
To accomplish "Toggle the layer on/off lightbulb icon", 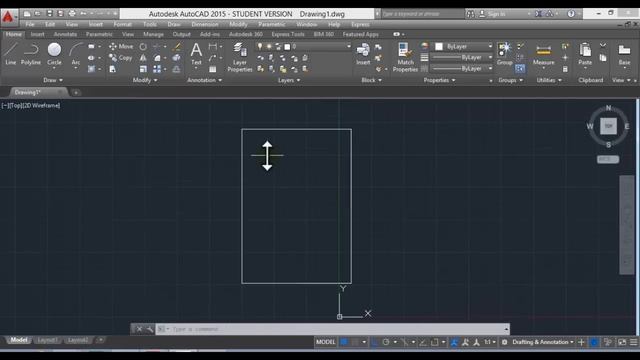I will 260,47.
